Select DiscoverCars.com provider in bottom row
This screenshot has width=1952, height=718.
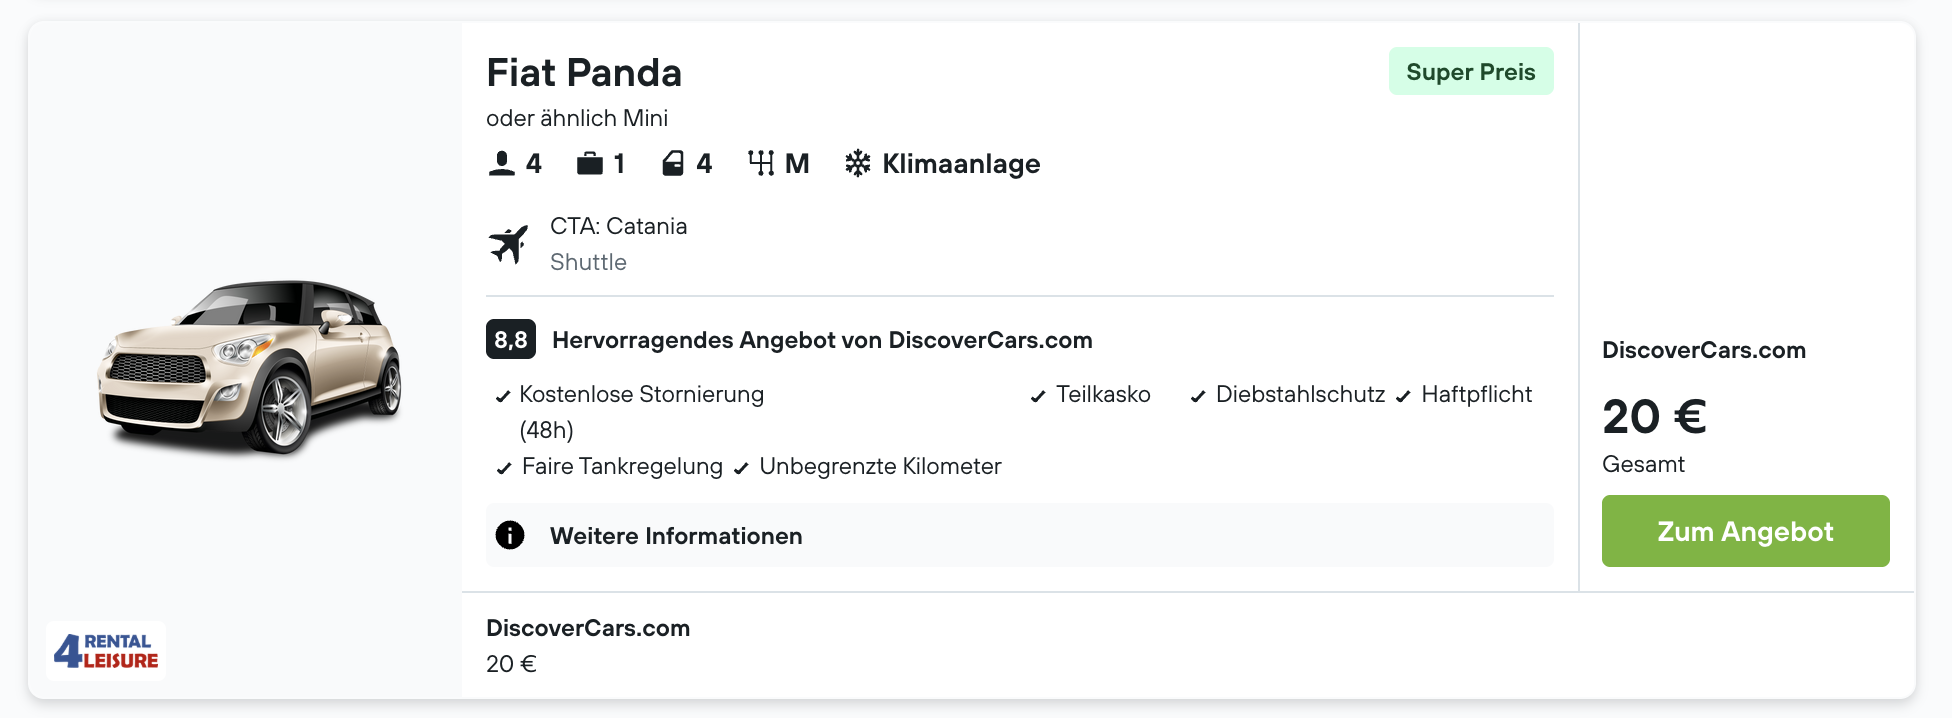tap(588, 628)
